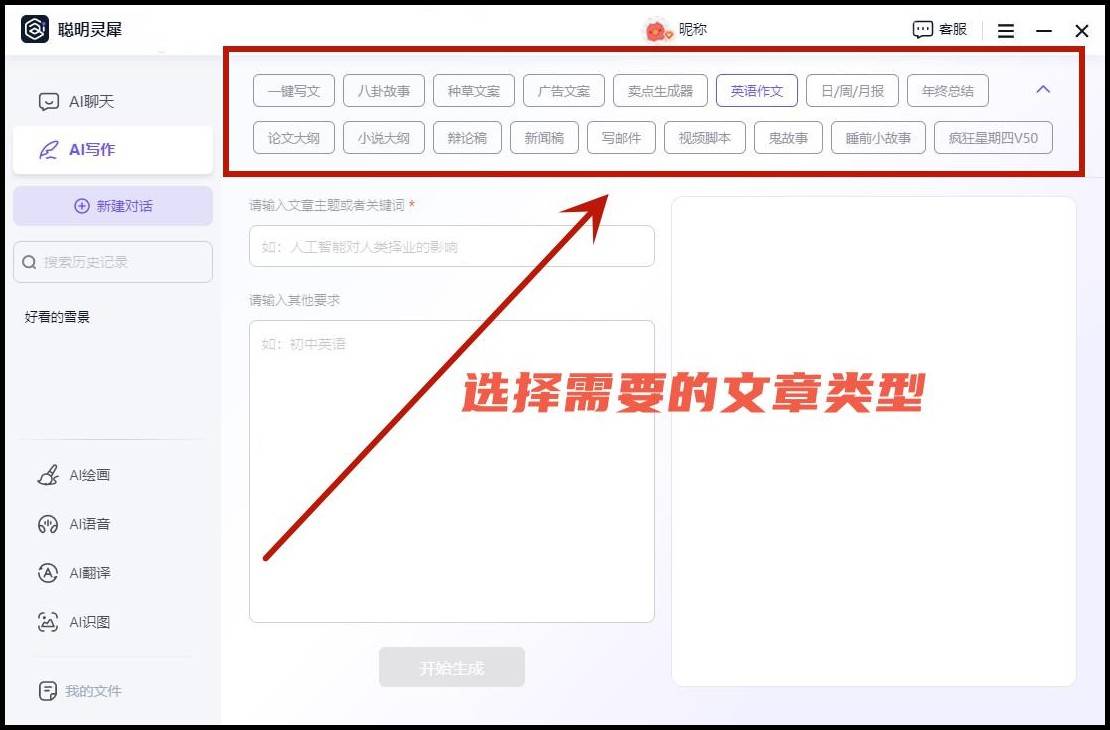
Task: Select the 一键写文 article type
Action: (x=294, y=91)
